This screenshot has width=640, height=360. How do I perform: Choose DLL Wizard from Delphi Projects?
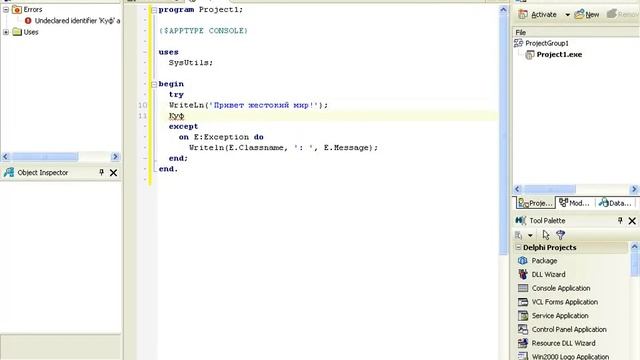pos(542,274)
